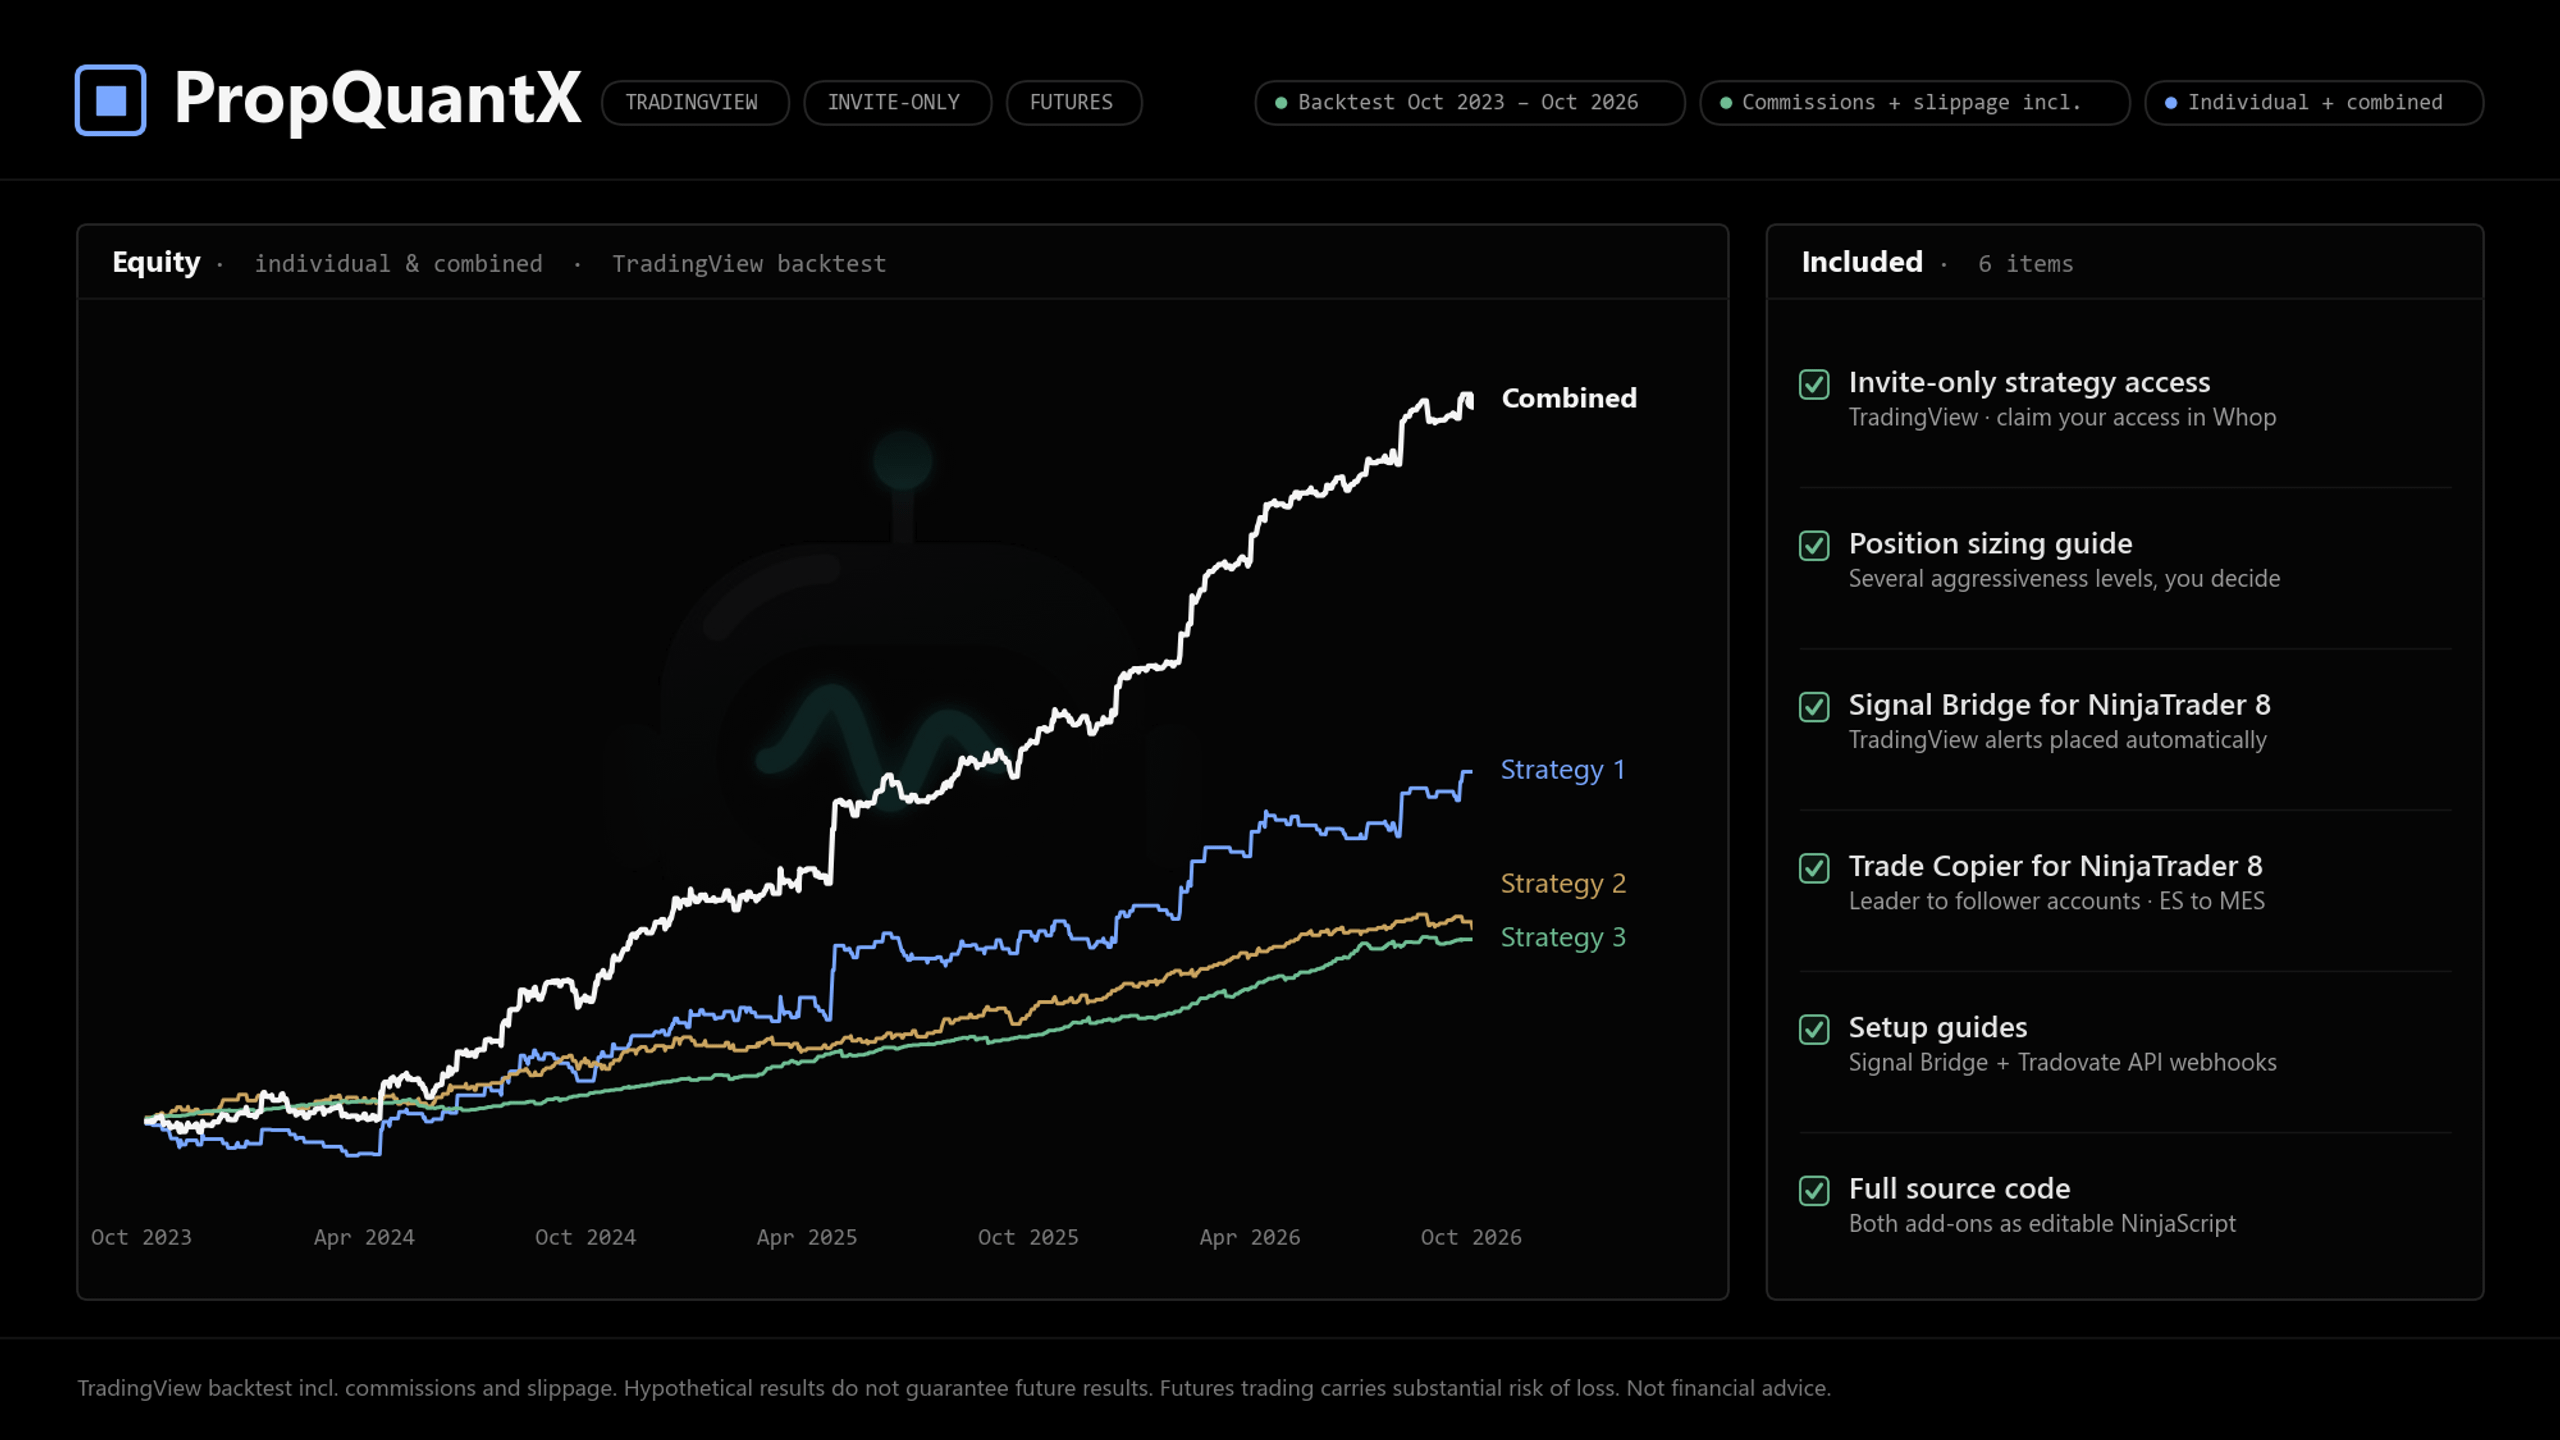This screenshot has height=1440, width=2560.
Task: Click the Apr 2026 axis label
Action: pyautogui.click(x=1250, y=1238)
